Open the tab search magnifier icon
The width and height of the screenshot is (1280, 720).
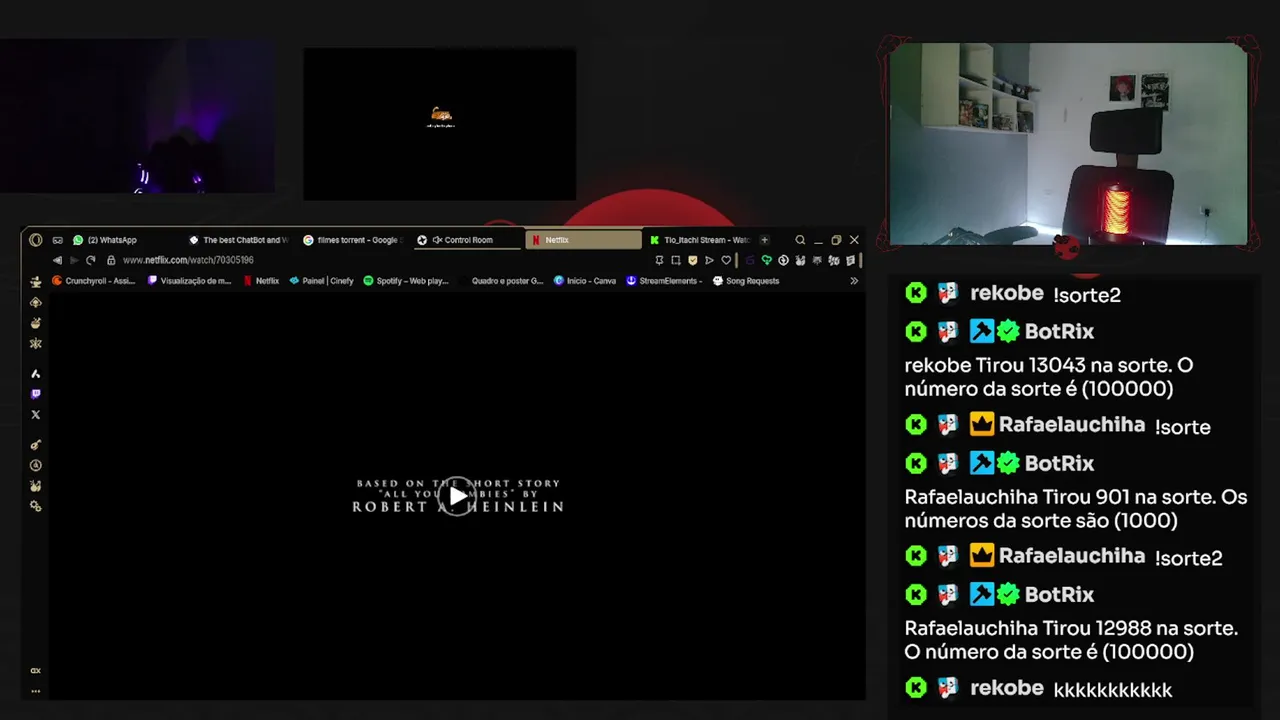click(800, 240)
